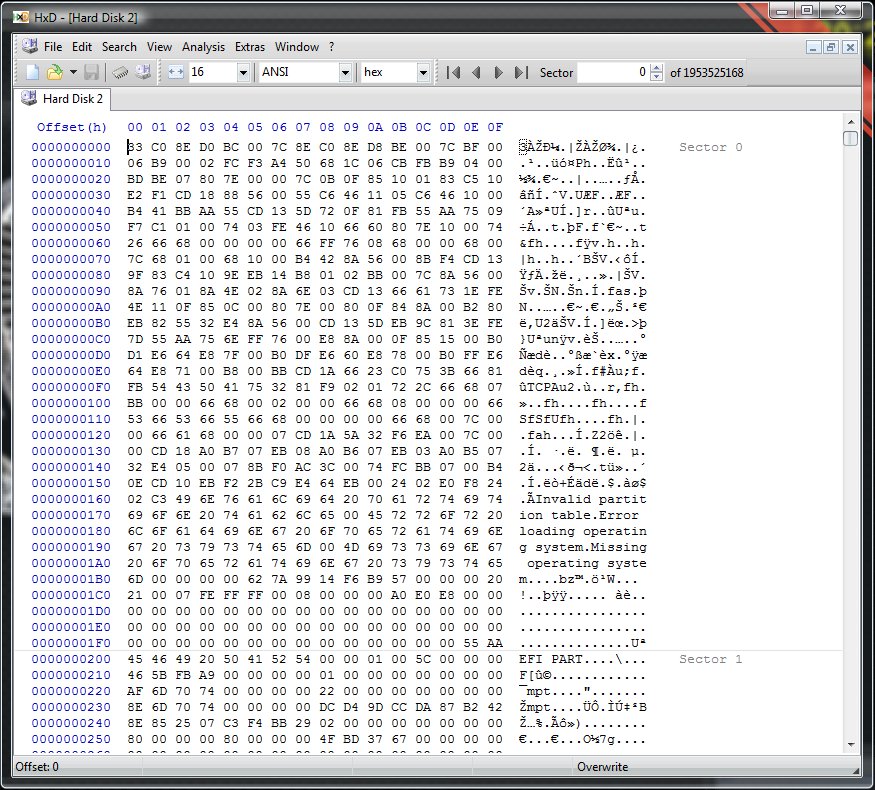Click the vertical scrollbar down arrow

tap(850, 745)
